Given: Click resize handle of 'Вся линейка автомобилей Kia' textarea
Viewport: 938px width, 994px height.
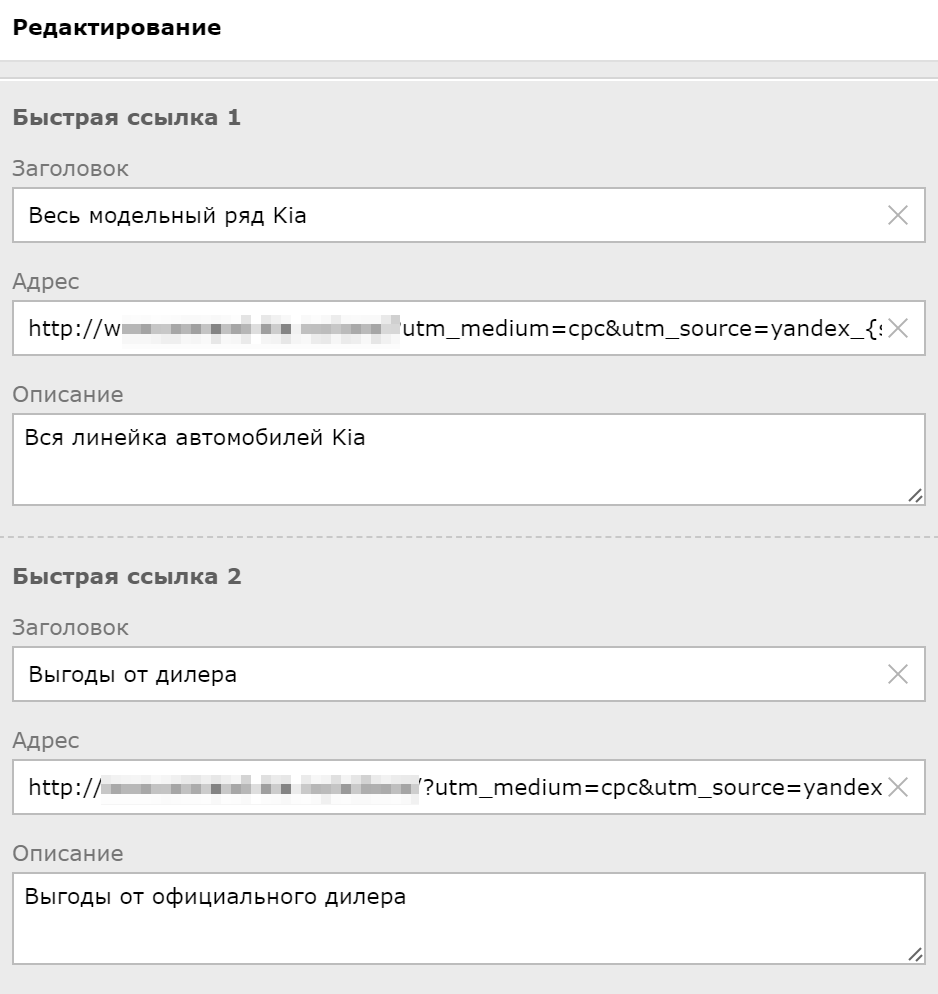Looking at the screenshot, I should [x=916, y=496].
